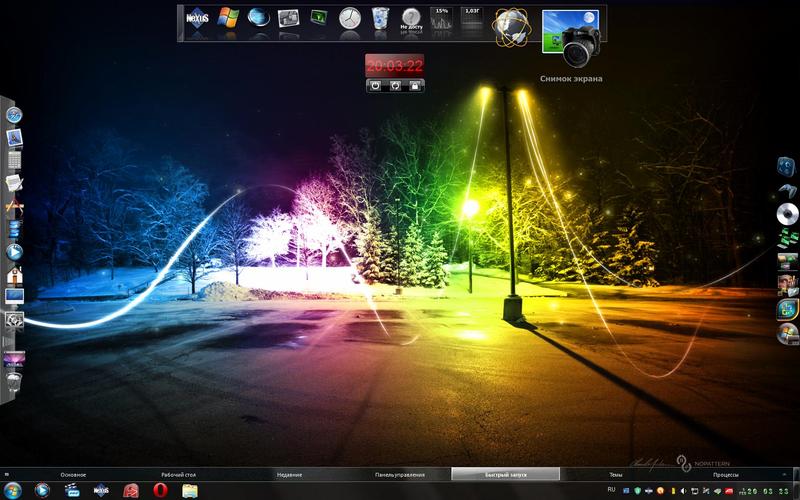The height and width of the screenshot is (500, 800).
Task: Open the Explorer folder in the taskbar
Action: coord(190,491)
